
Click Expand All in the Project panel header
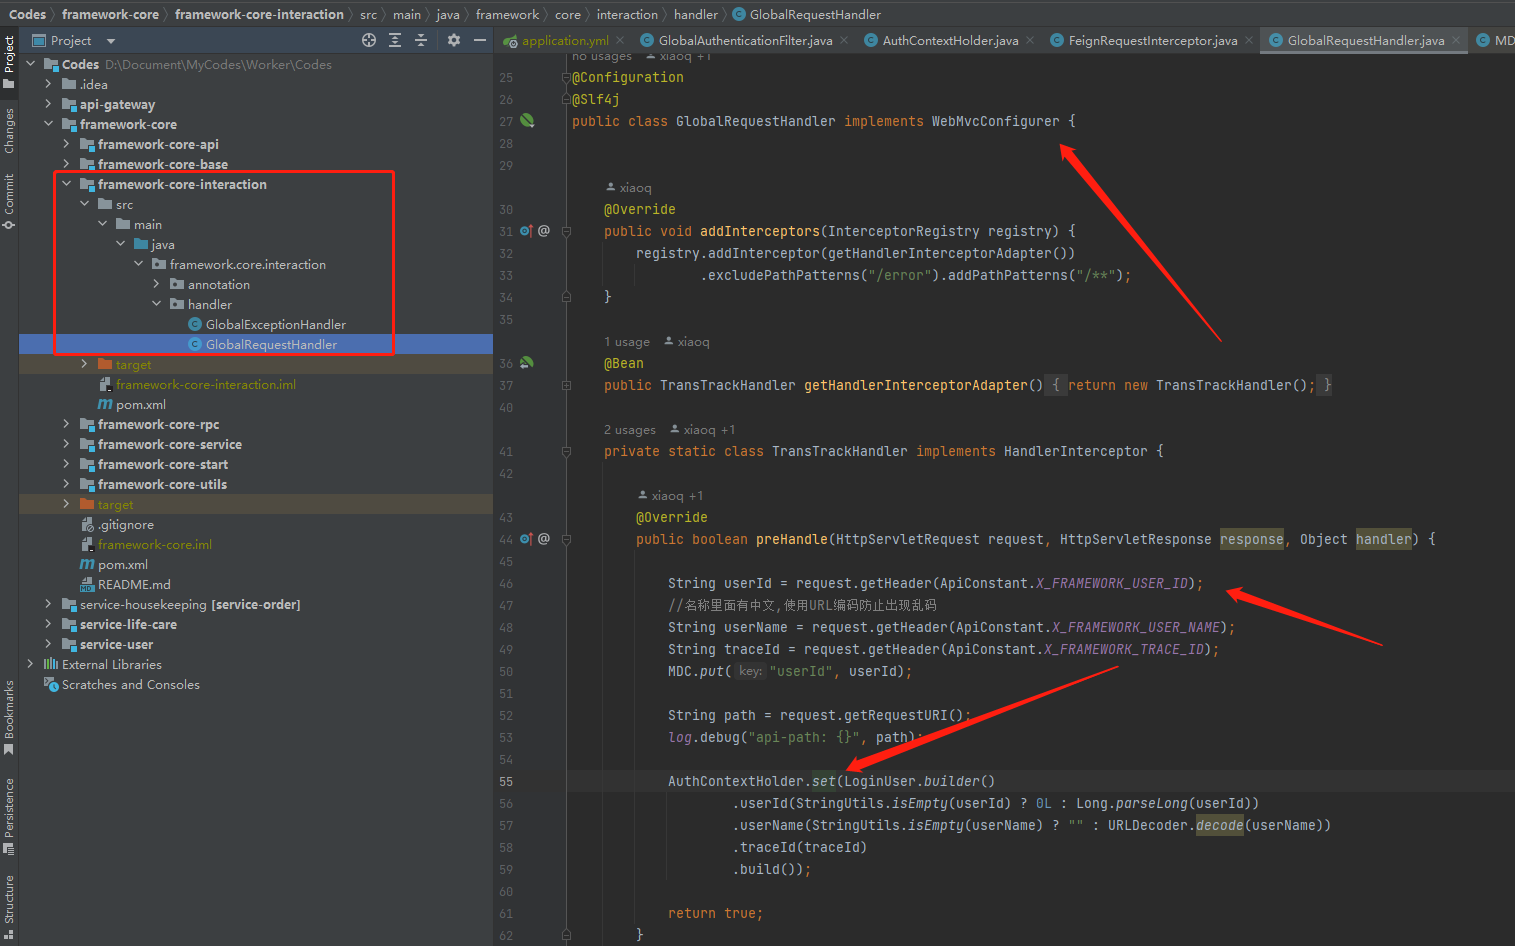pos(395,40)
